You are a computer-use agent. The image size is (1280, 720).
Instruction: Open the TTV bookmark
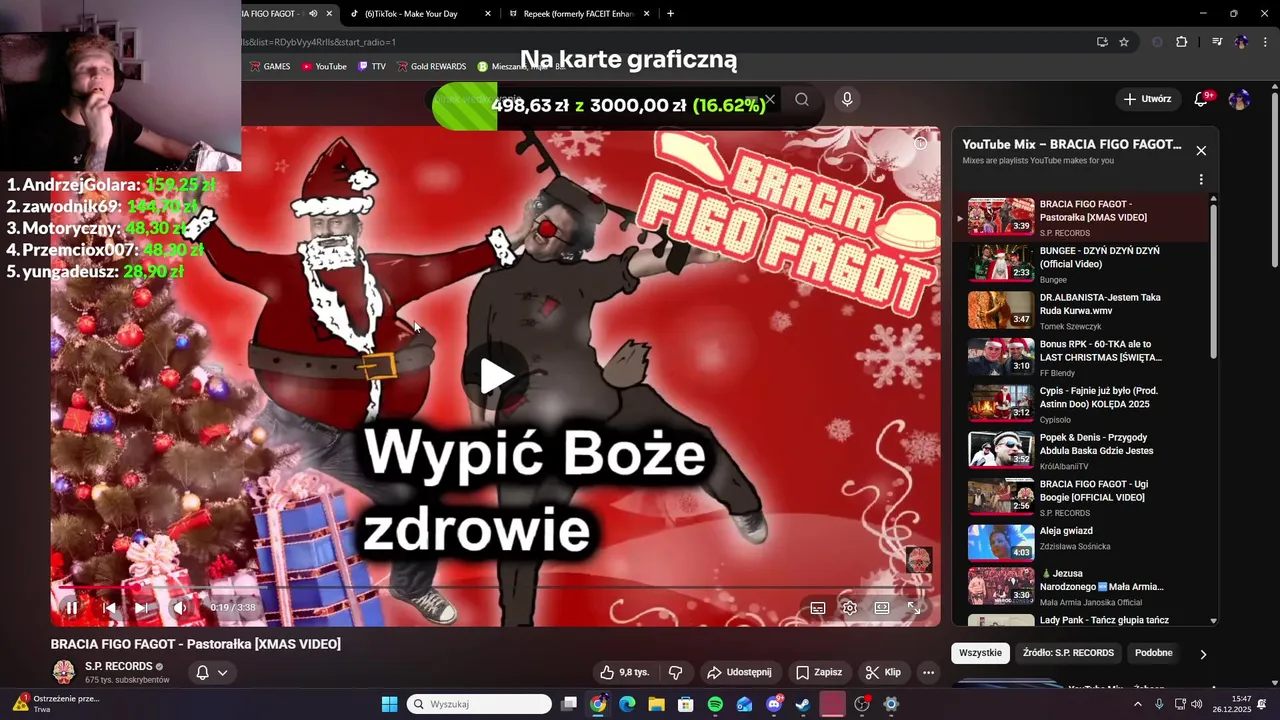[x=372, y=67]
